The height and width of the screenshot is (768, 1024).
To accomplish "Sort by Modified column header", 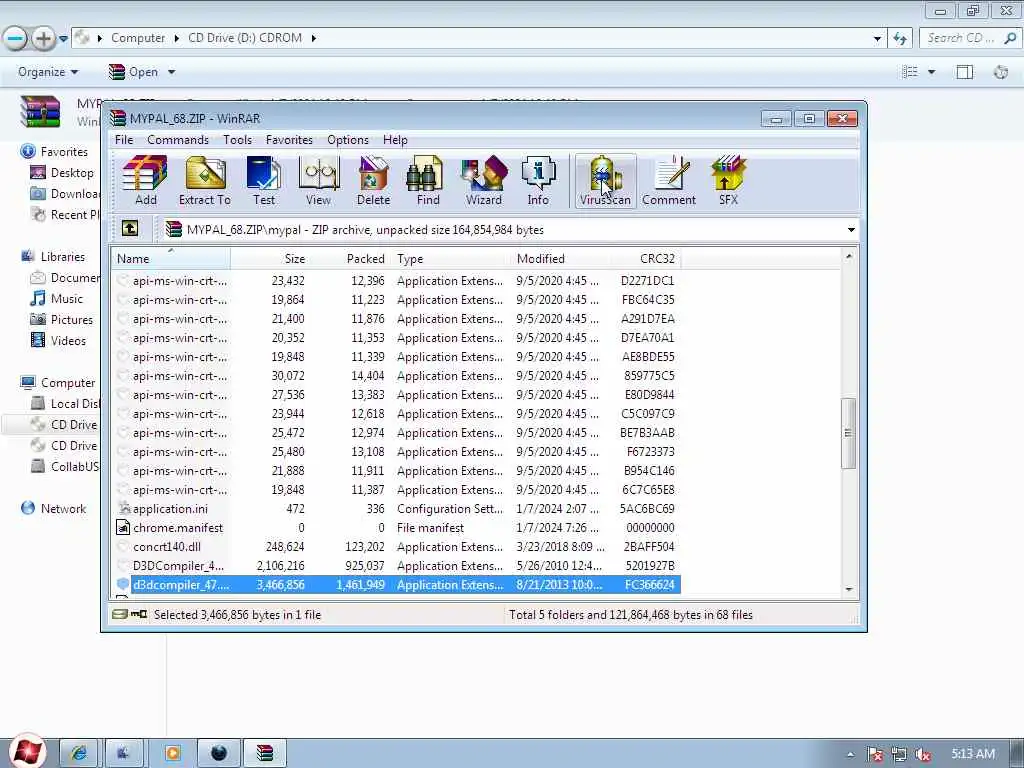I will click(x=560, y=259).
